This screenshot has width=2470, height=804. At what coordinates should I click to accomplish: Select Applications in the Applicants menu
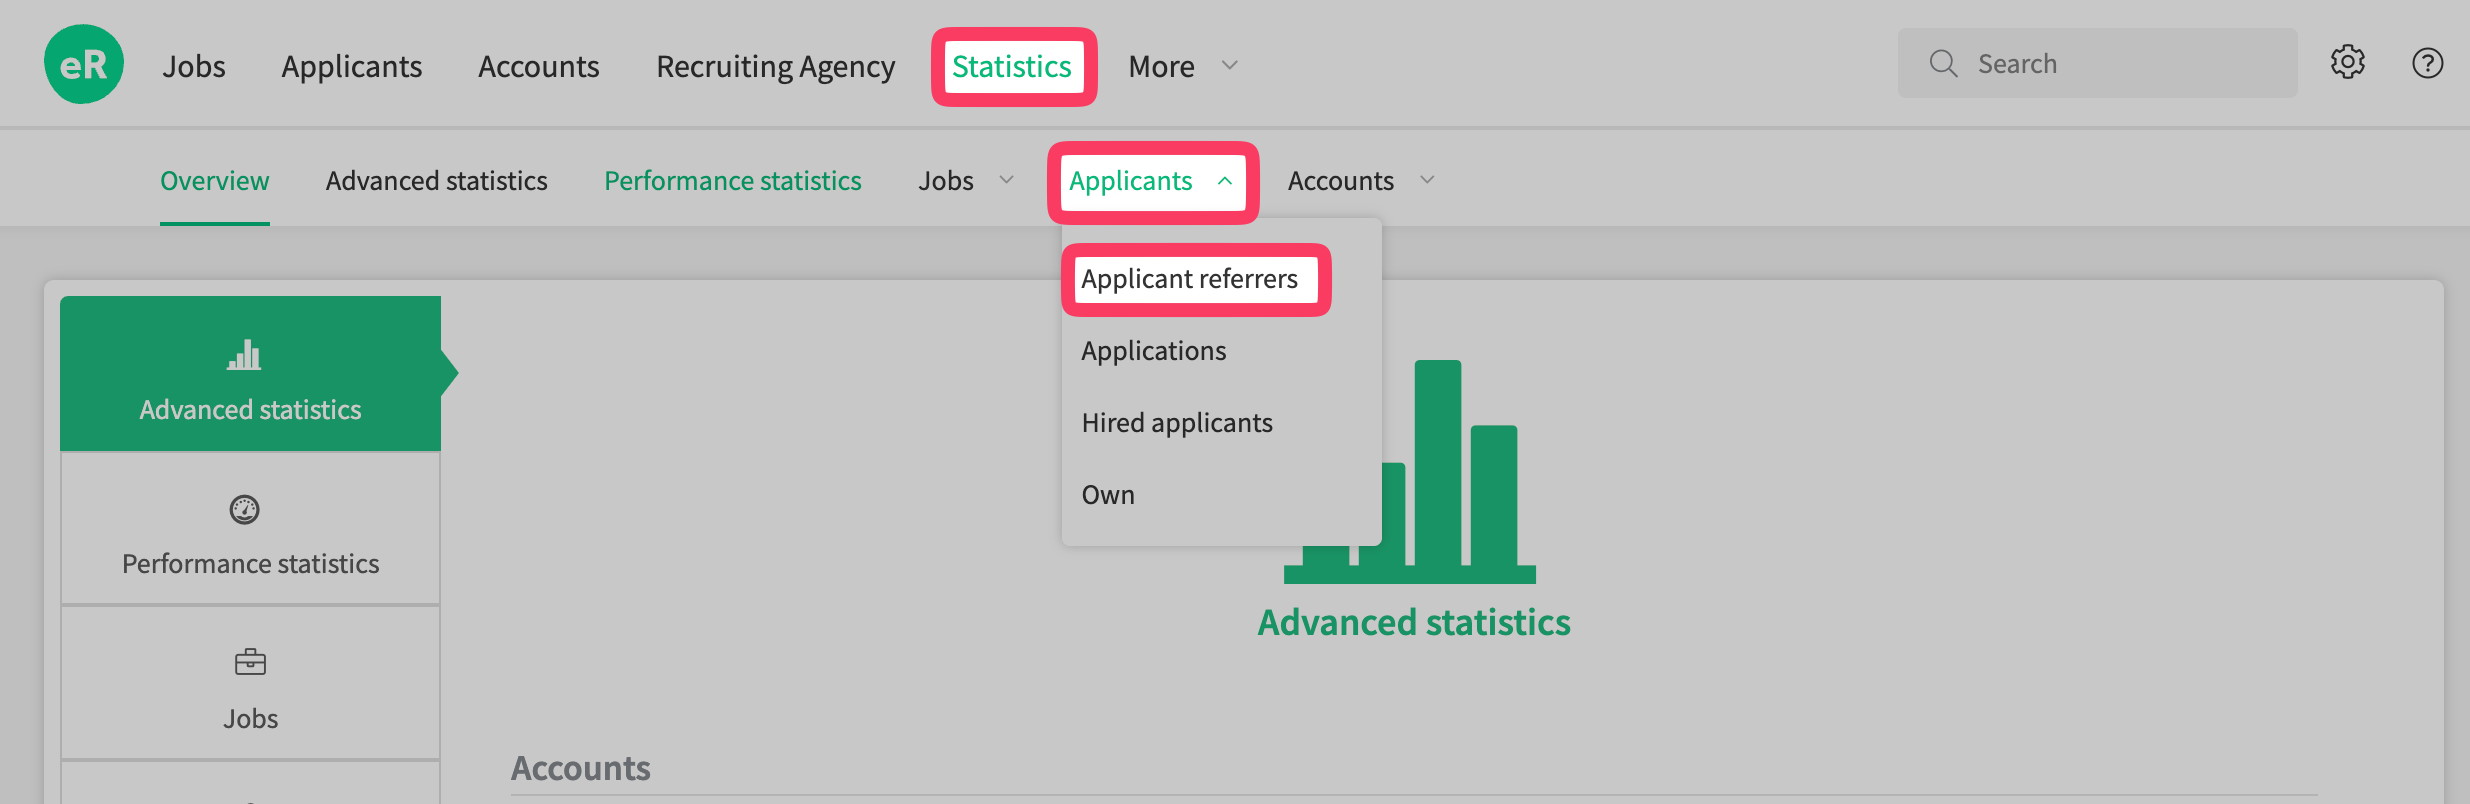tap(1154, 351)
